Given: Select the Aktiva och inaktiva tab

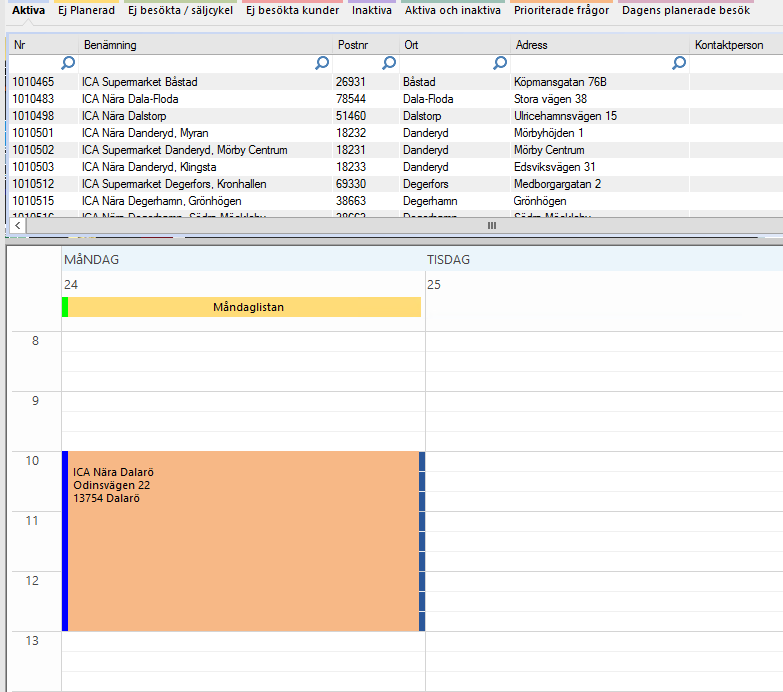Looking at the screenshot, I should tap(453, 10).
